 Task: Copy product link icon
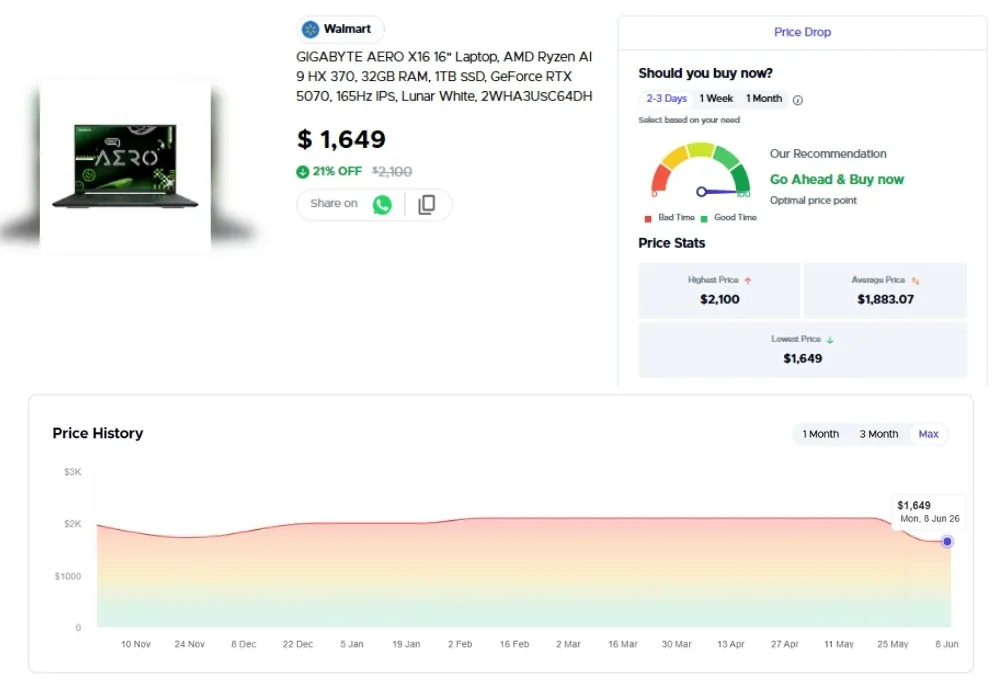[x=427, y=205]
